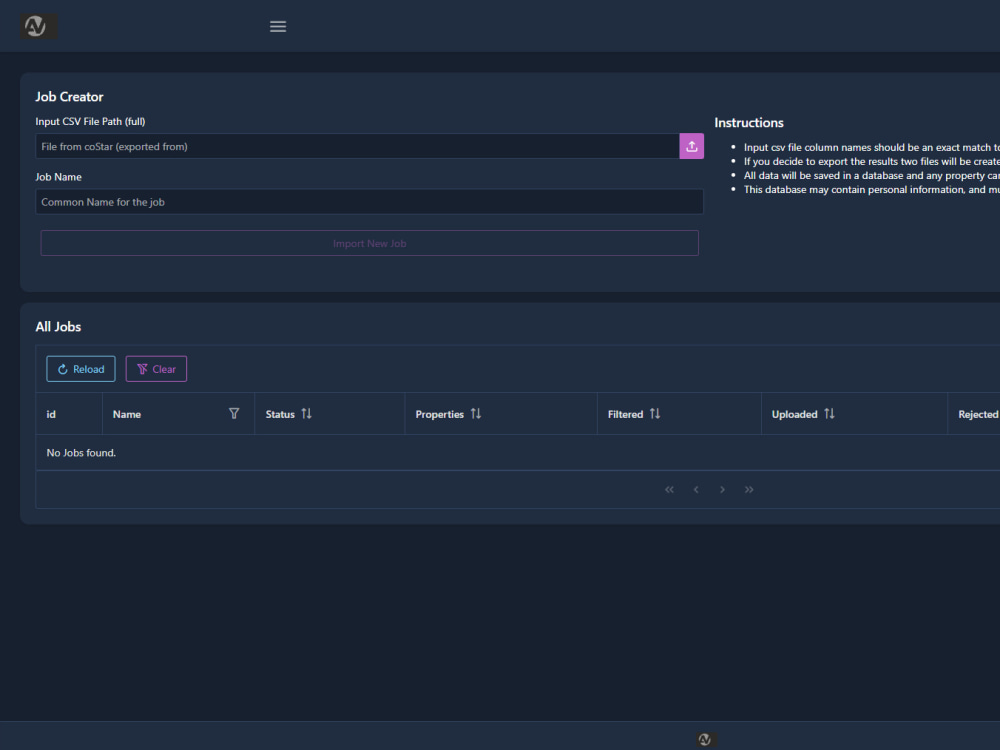Image resolution: width=1000 pixels, height=750 pixels.
Task: Go to first page of the paginator
Action: [669, 489]
